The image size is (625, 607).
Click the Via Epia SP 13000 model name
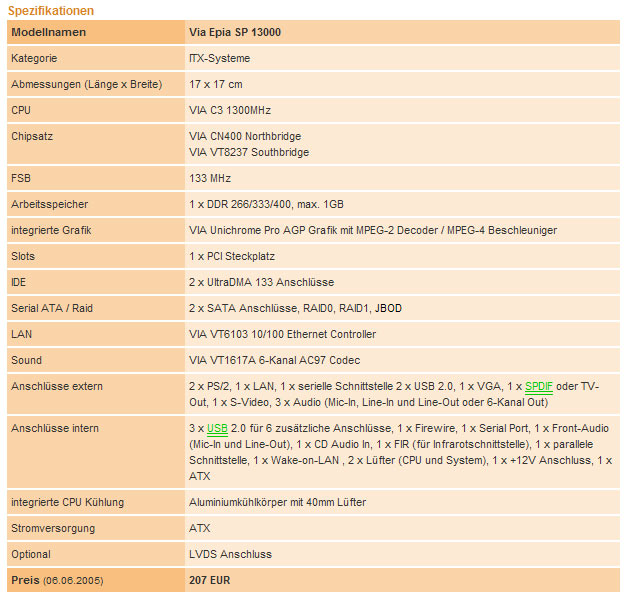click(235, 33)
